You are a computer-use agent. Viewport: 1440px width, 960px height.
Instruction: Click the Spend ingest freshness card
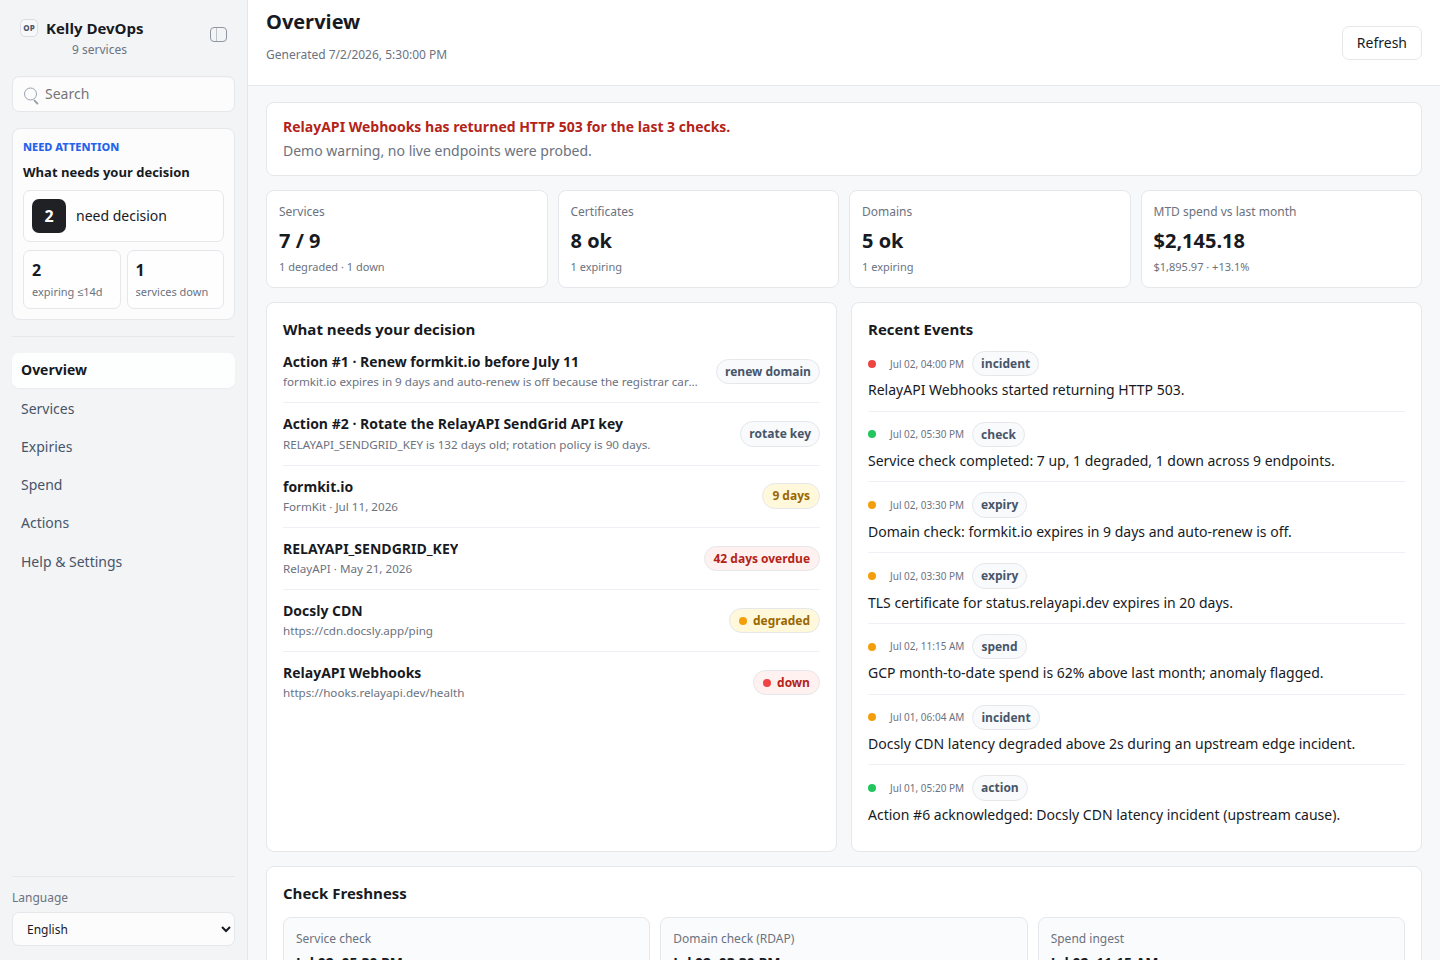tap(1221, 939)
